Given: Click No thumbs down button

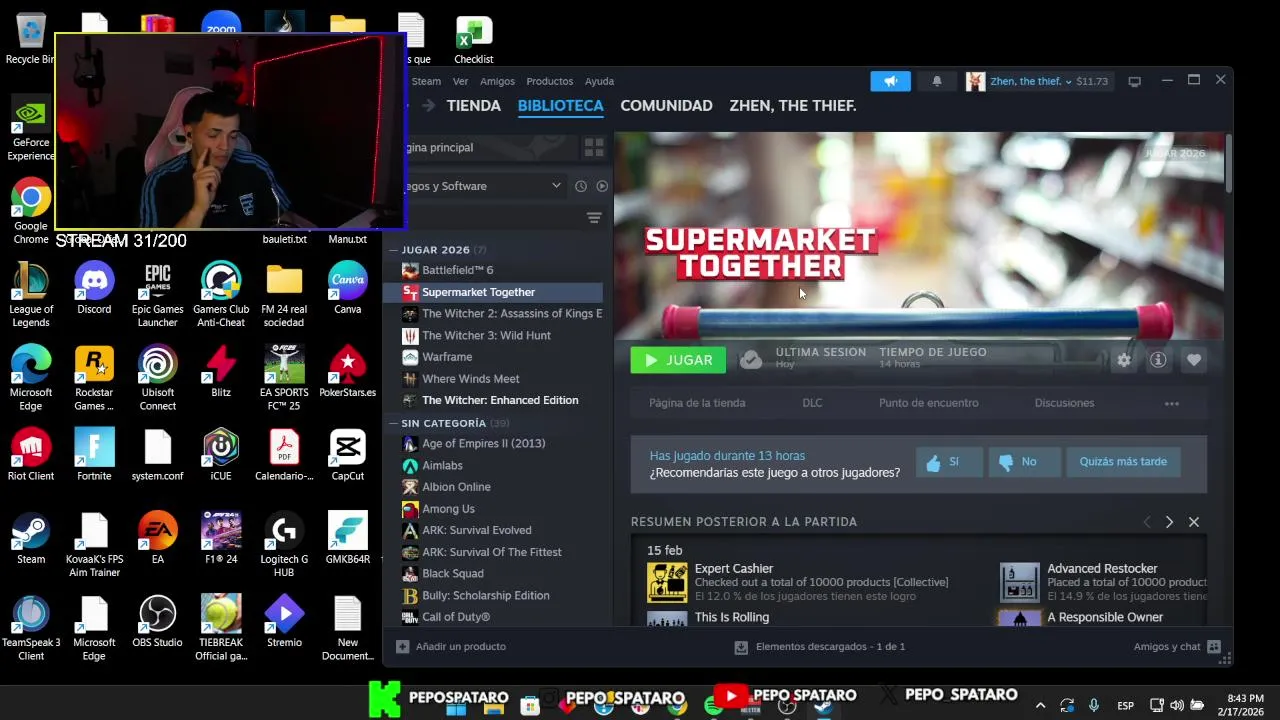Looking at the screenshot, I should tap(1024, 462).
